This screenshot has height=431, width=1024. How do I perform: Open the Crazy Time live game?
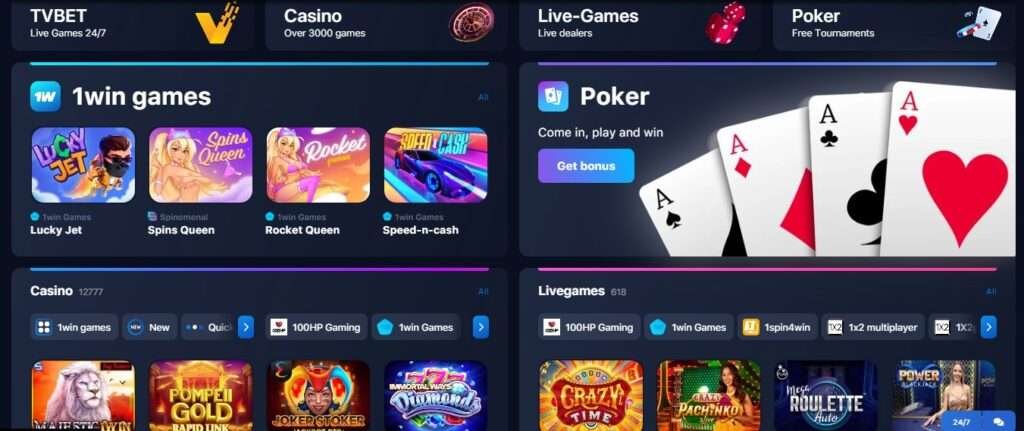(x=591, y=395)
